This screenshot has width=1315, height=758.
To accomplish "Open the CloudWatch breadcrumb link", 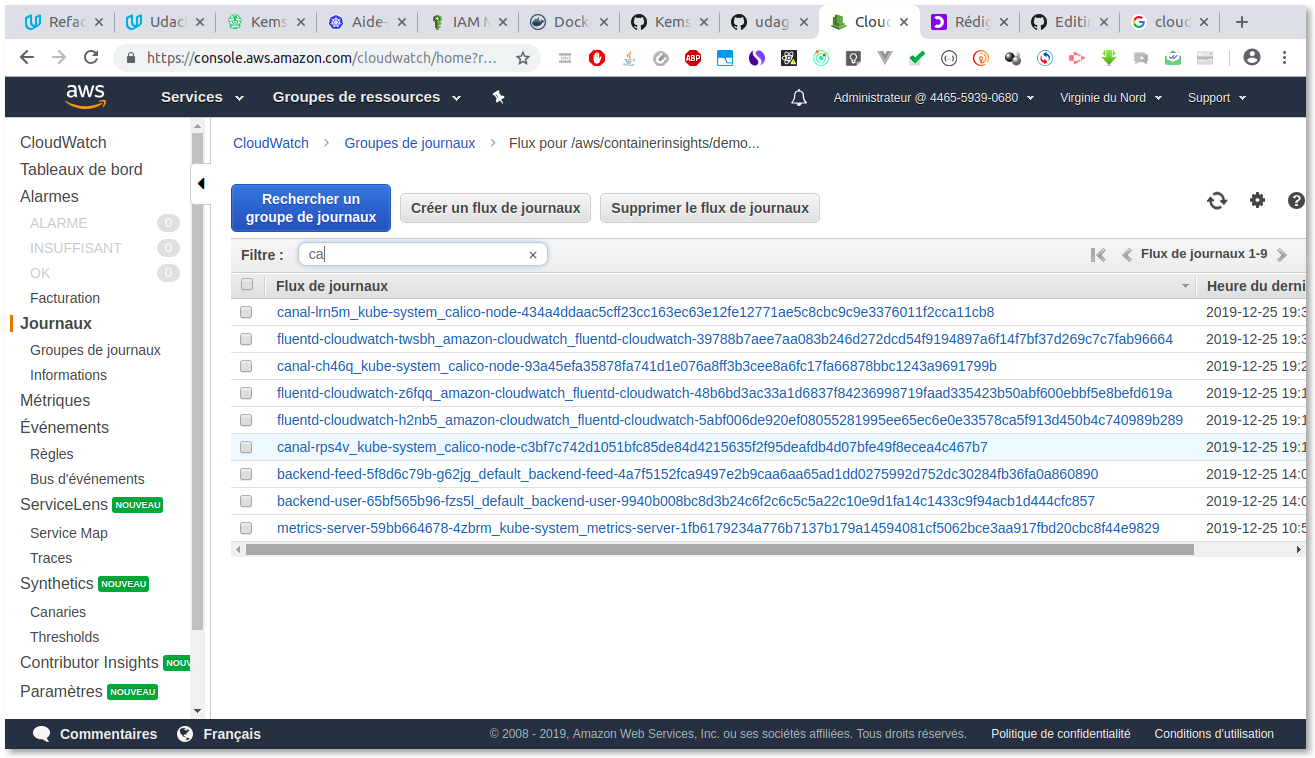I will 271,143.
